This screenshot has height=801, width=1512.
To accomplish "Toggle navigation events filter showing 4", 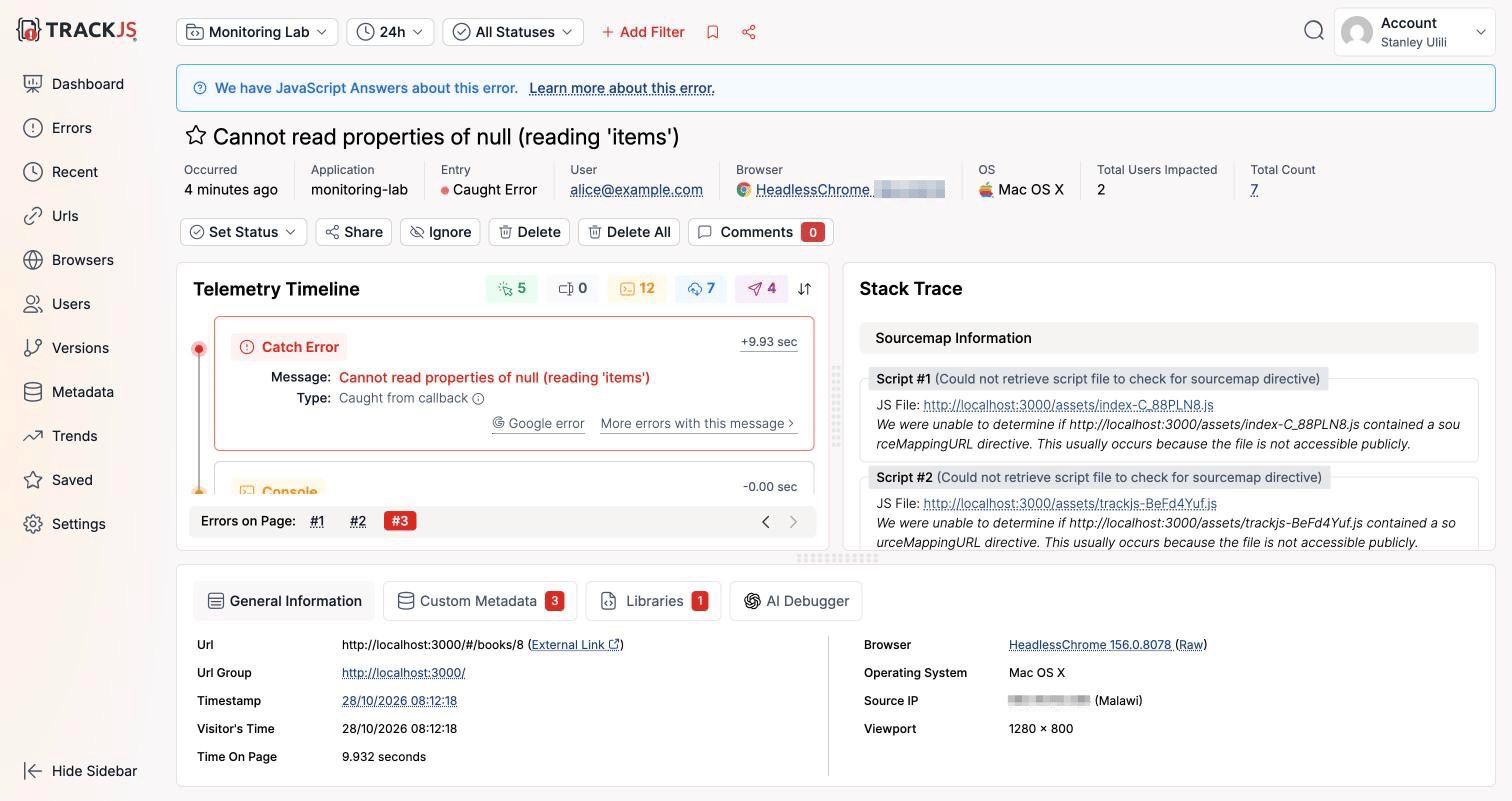I will [762, 289].
